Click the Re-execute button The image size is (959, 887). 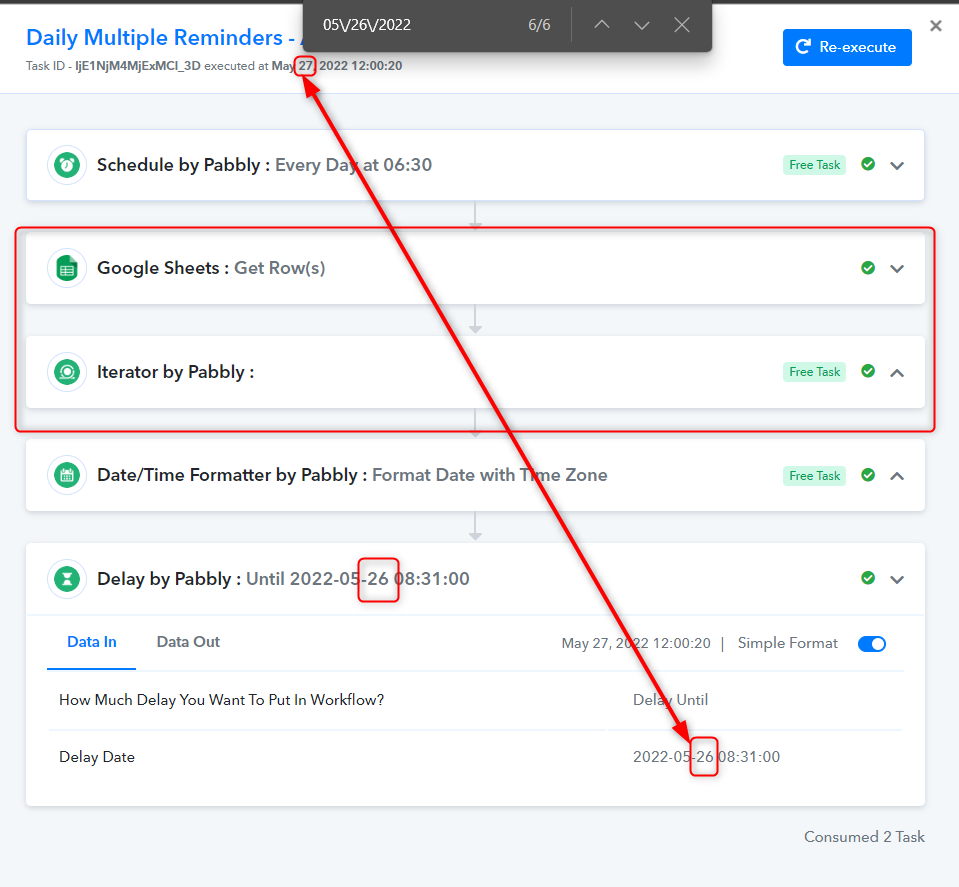pyautogui.click(x=847, y=47)
